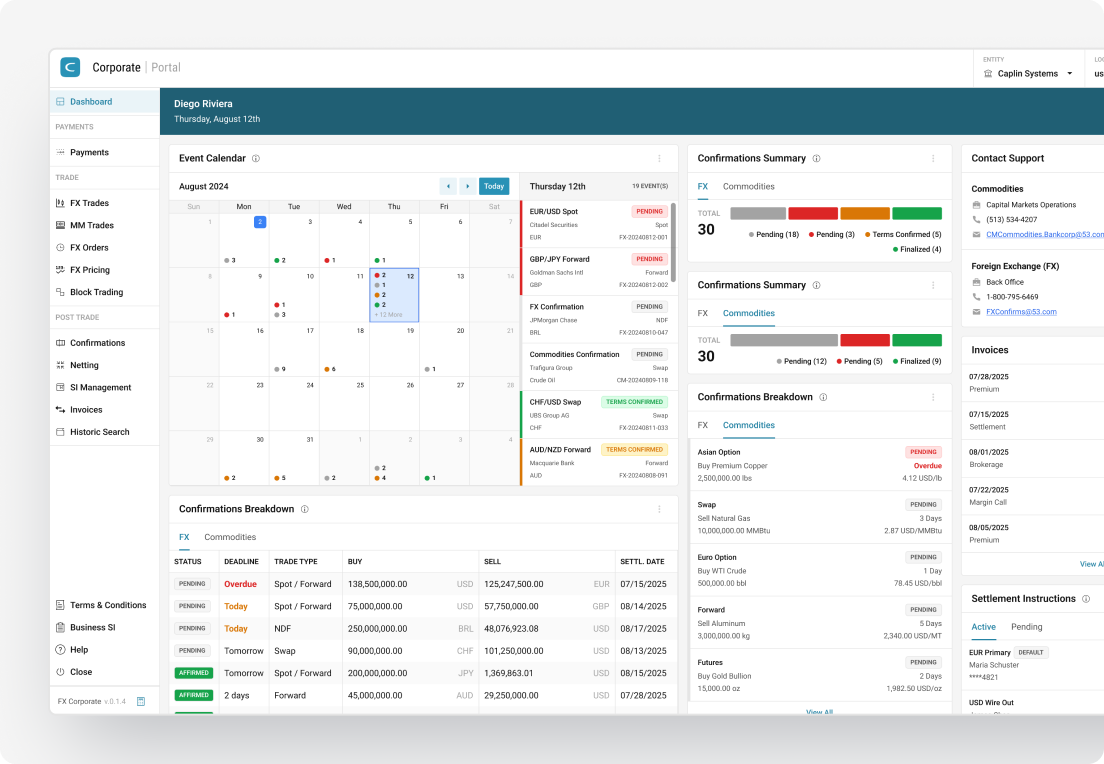Viewport: 1104px width, 764px height.
Task: Open the Euro Option breakdown entry
Action: pos(820,570)
